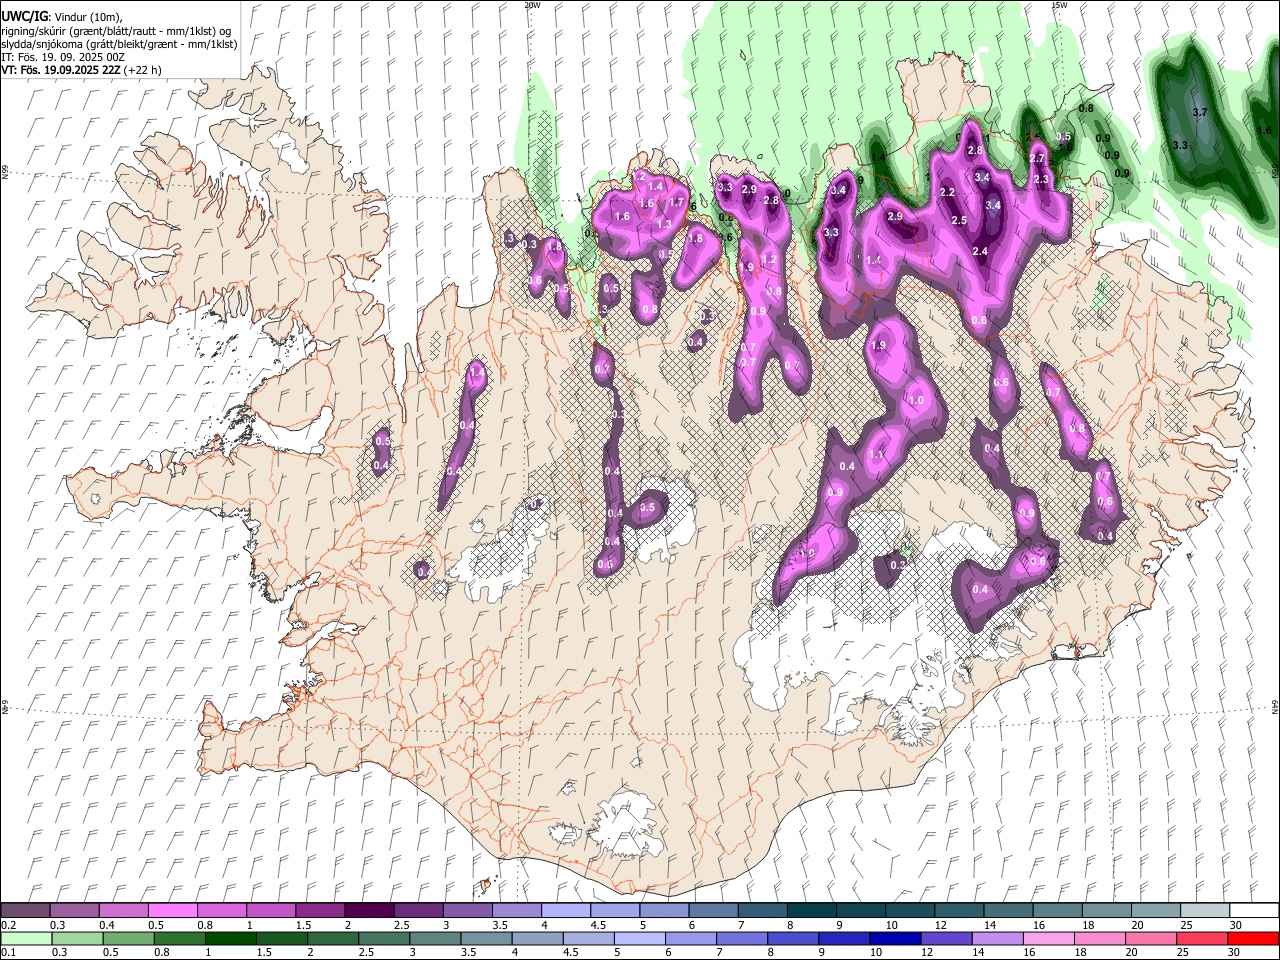Click the '2.3' precipitation value on the map
This screenshot has height=960, width=1280.
pos(1041,179)
